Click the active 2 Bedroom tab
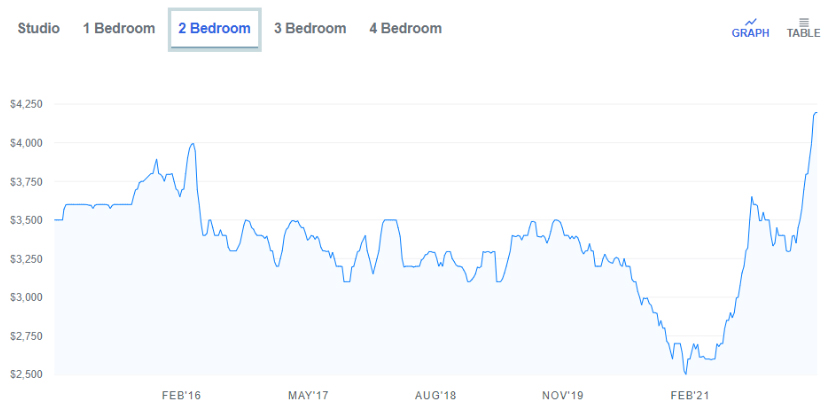Viewport: 830px width, 413px height. click(214, 28)
